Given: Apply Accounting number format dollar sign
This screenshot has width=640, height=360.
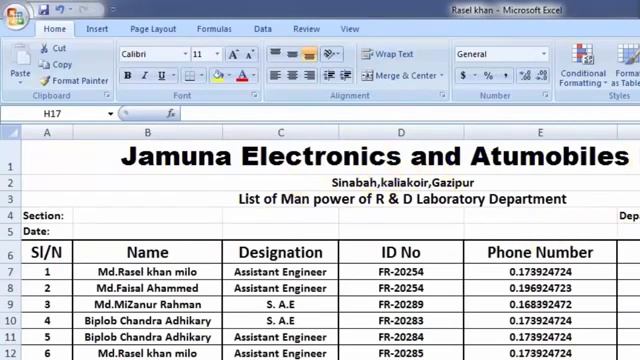Looking at the screenshot, I should [463, 76].
